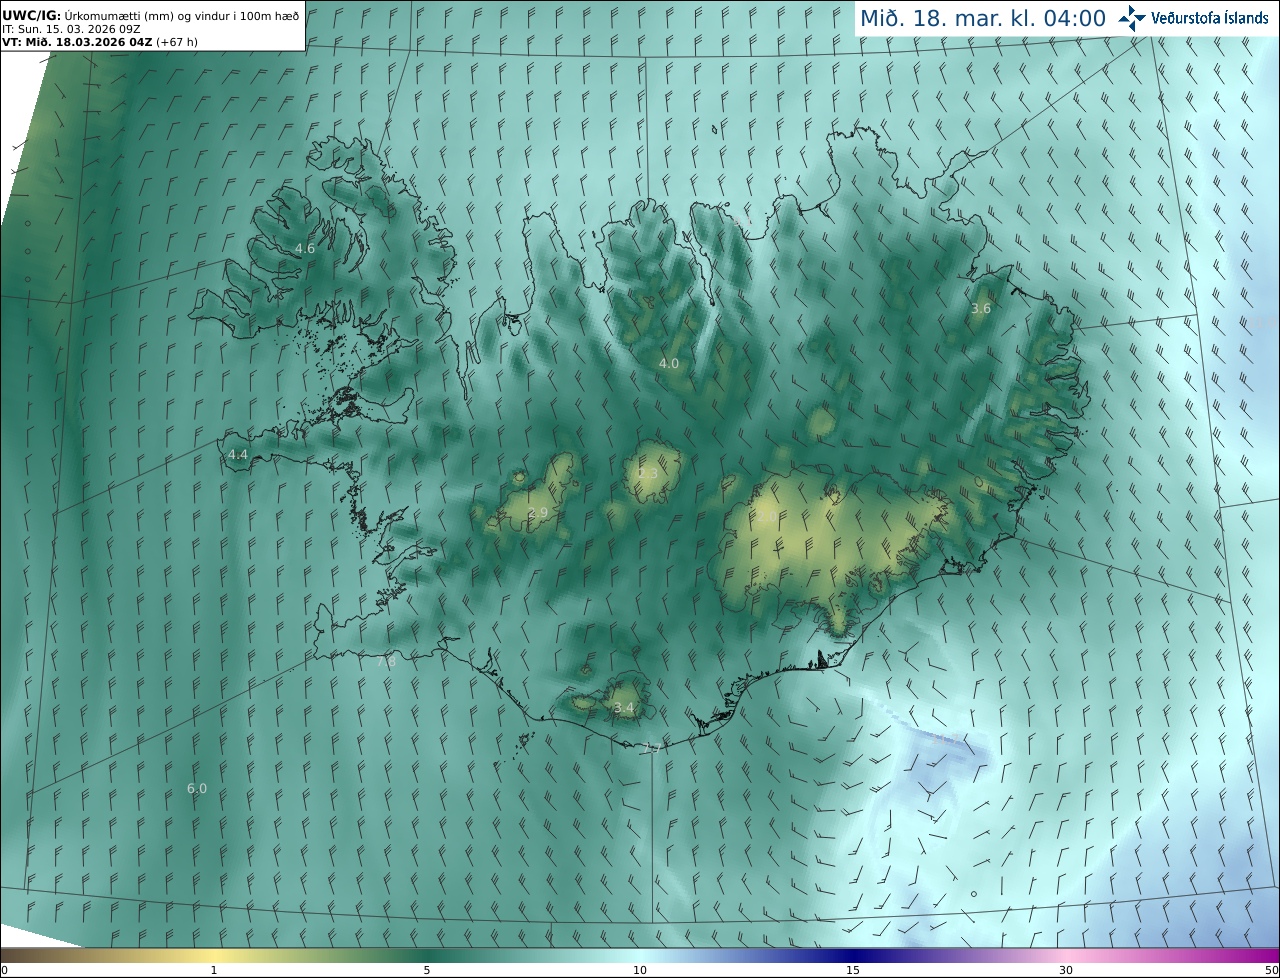
Task: Click the 4.0 value in north Iceland
Action: [x=669, y=363]
